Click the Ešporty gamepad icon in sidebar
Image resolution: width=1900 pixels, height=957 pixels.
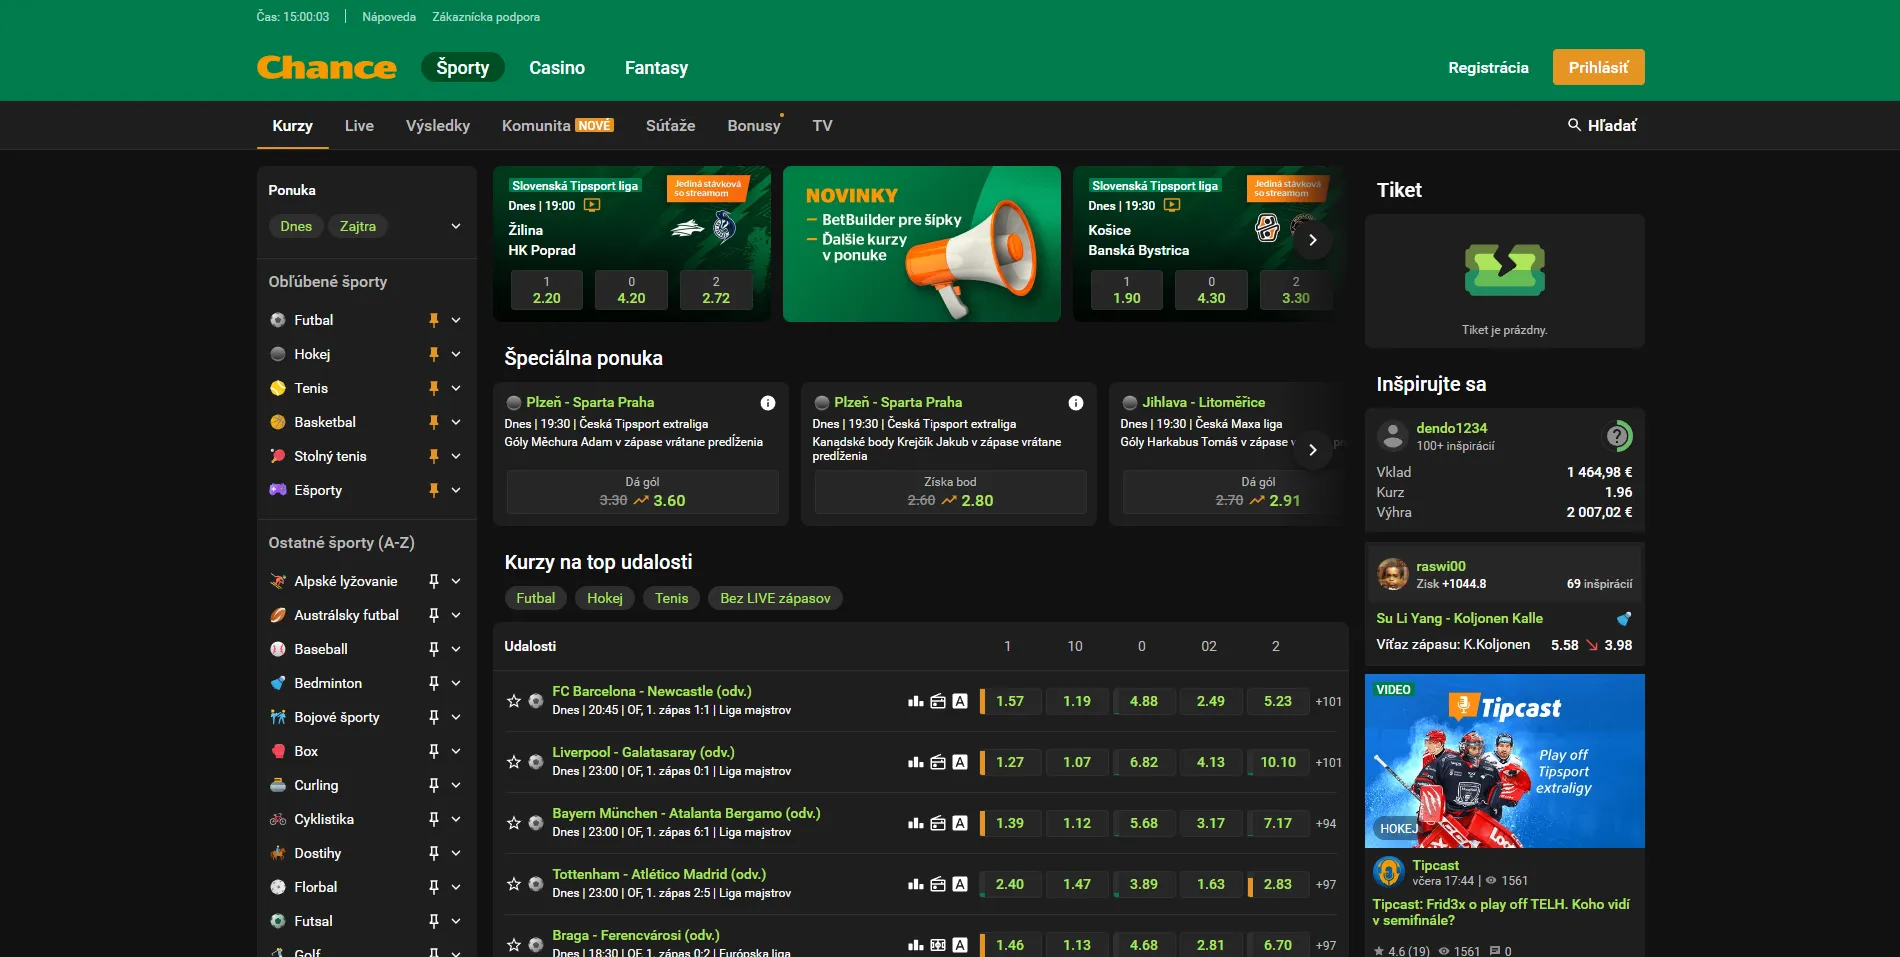tap(277, 490)
